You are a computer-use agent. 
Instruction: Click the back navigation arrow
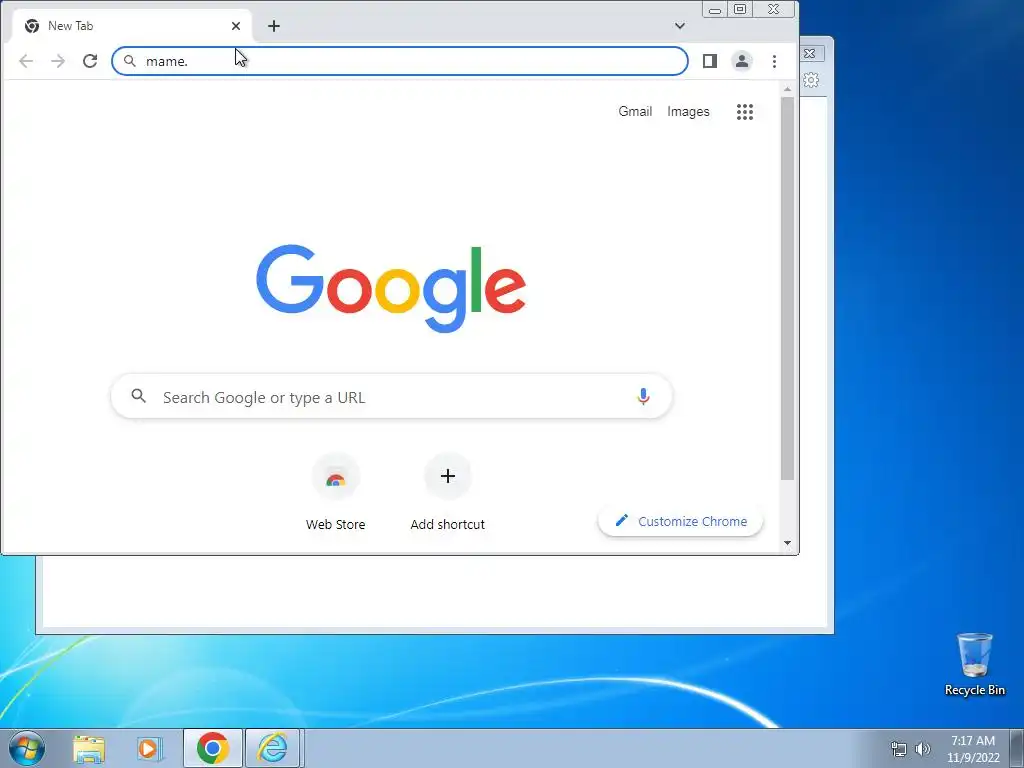coord(26,61)
